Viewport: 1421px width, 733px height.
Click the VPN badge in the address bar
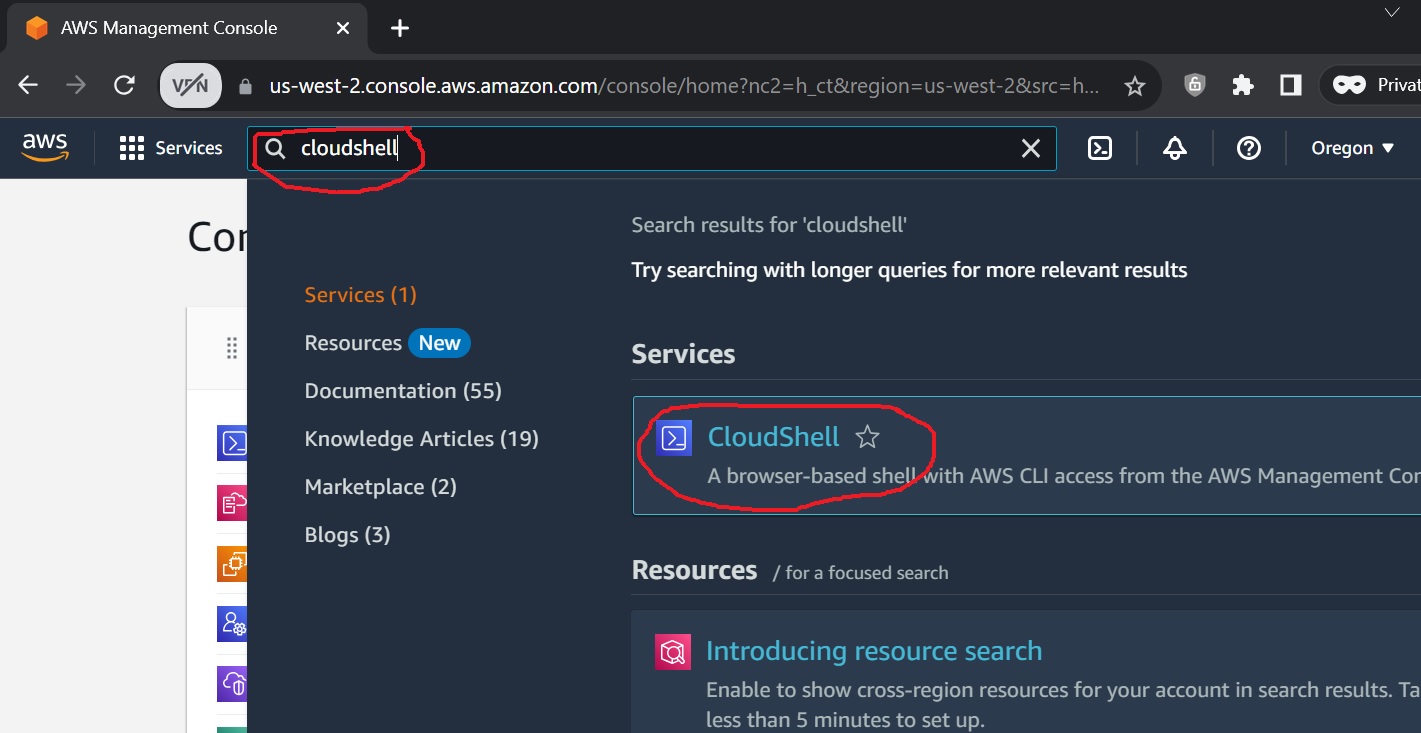[190, 86]
